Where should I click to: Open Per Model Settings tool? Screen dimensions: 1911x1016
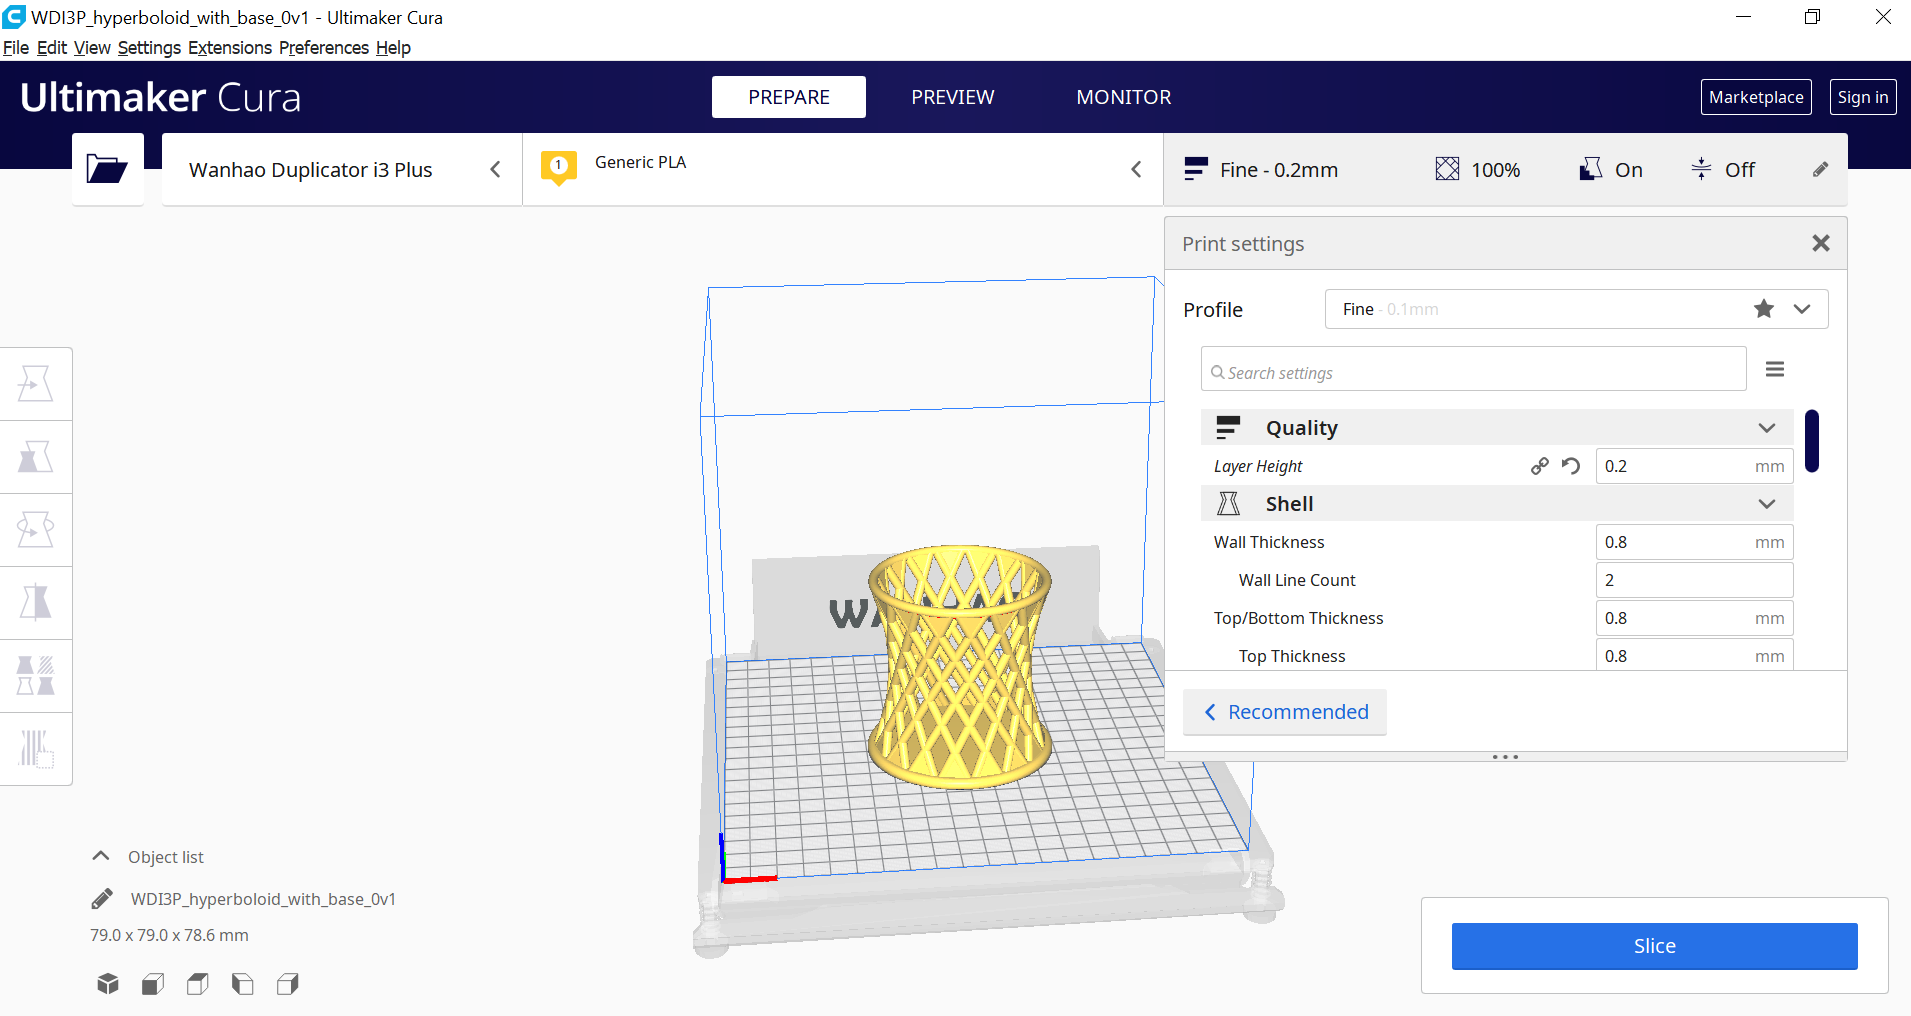(36, 676)
